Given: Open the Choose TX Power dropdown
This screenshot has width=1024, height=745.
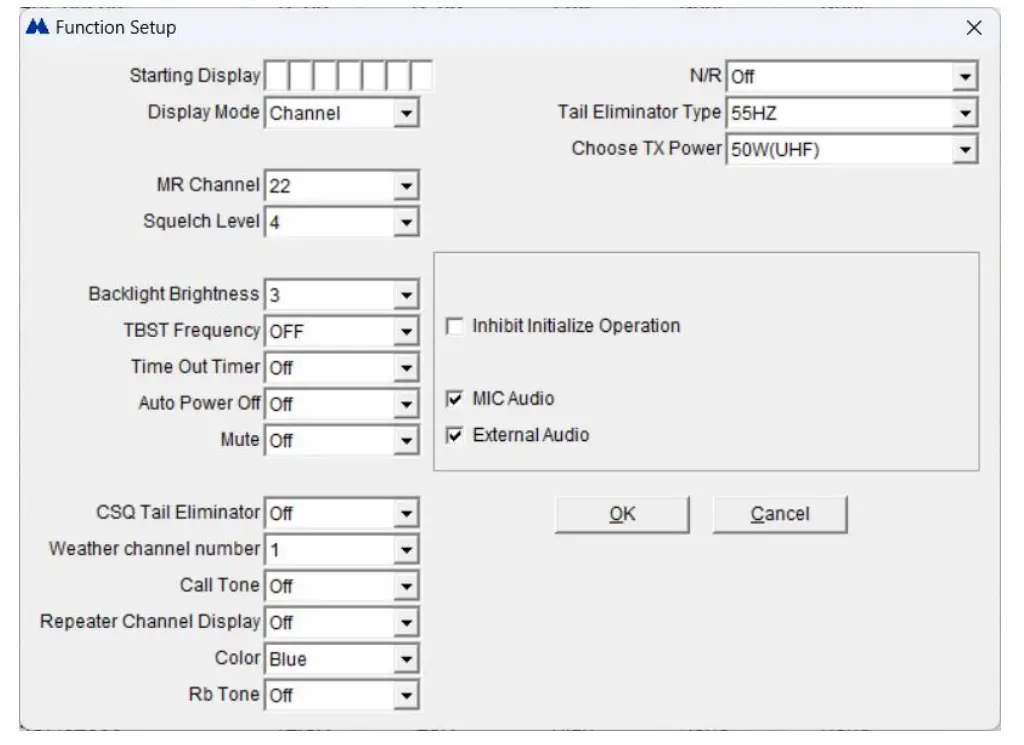Looking at the screenshot, I should pos(963,149).
